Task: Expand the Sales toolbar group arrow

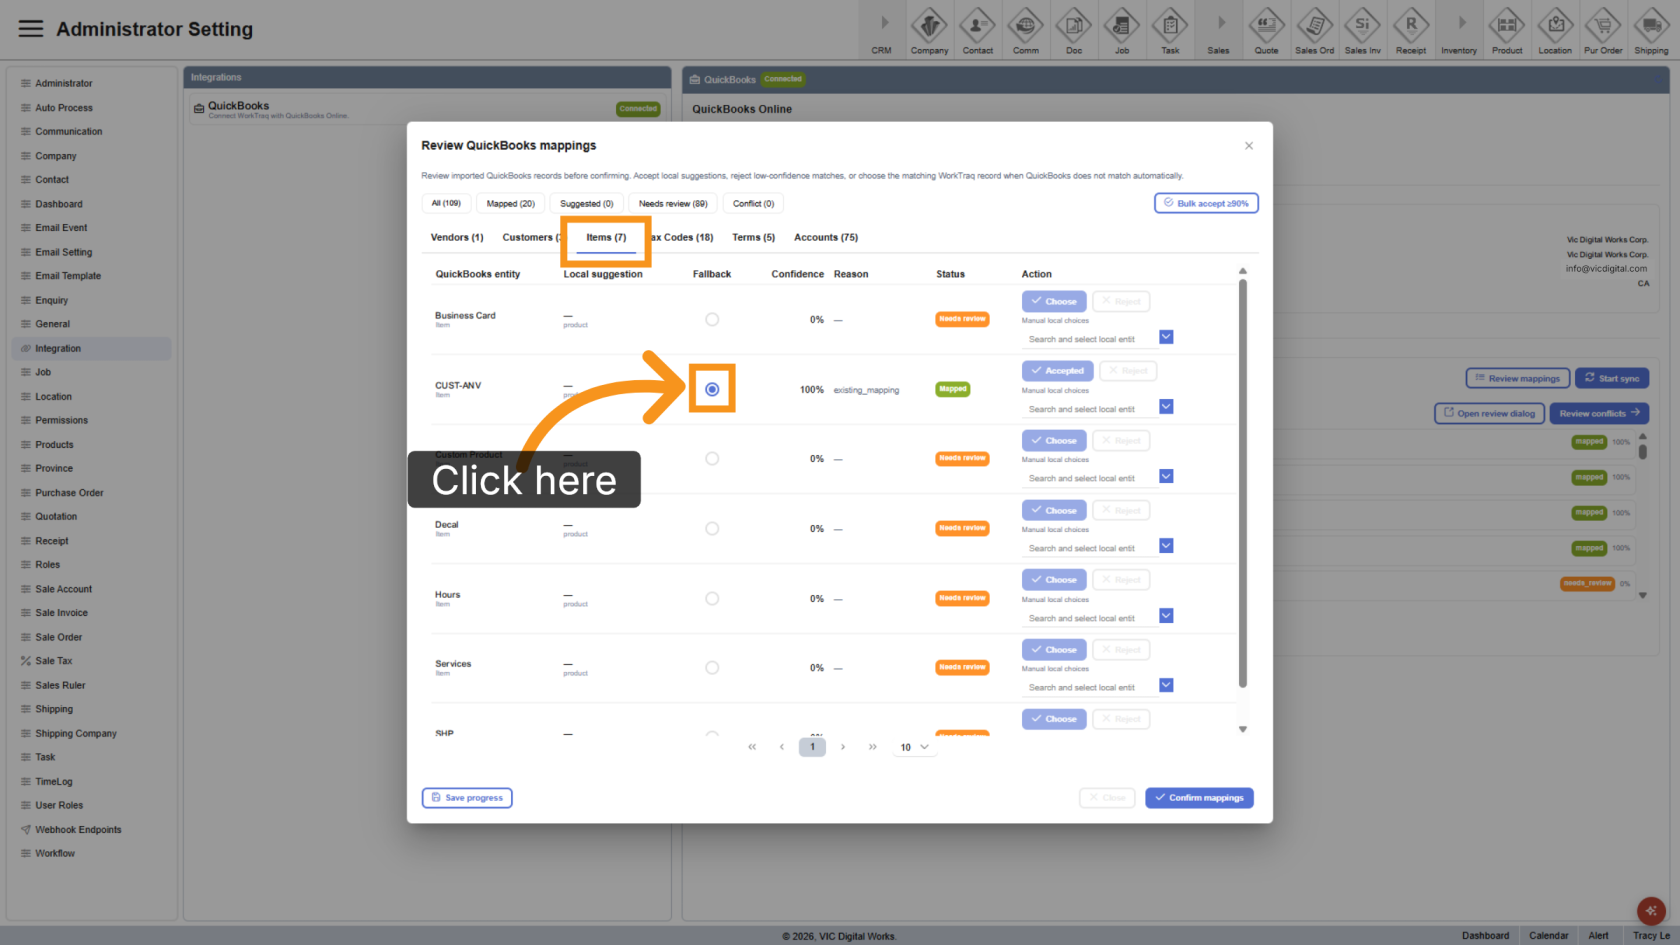Action: [1221, 22]
